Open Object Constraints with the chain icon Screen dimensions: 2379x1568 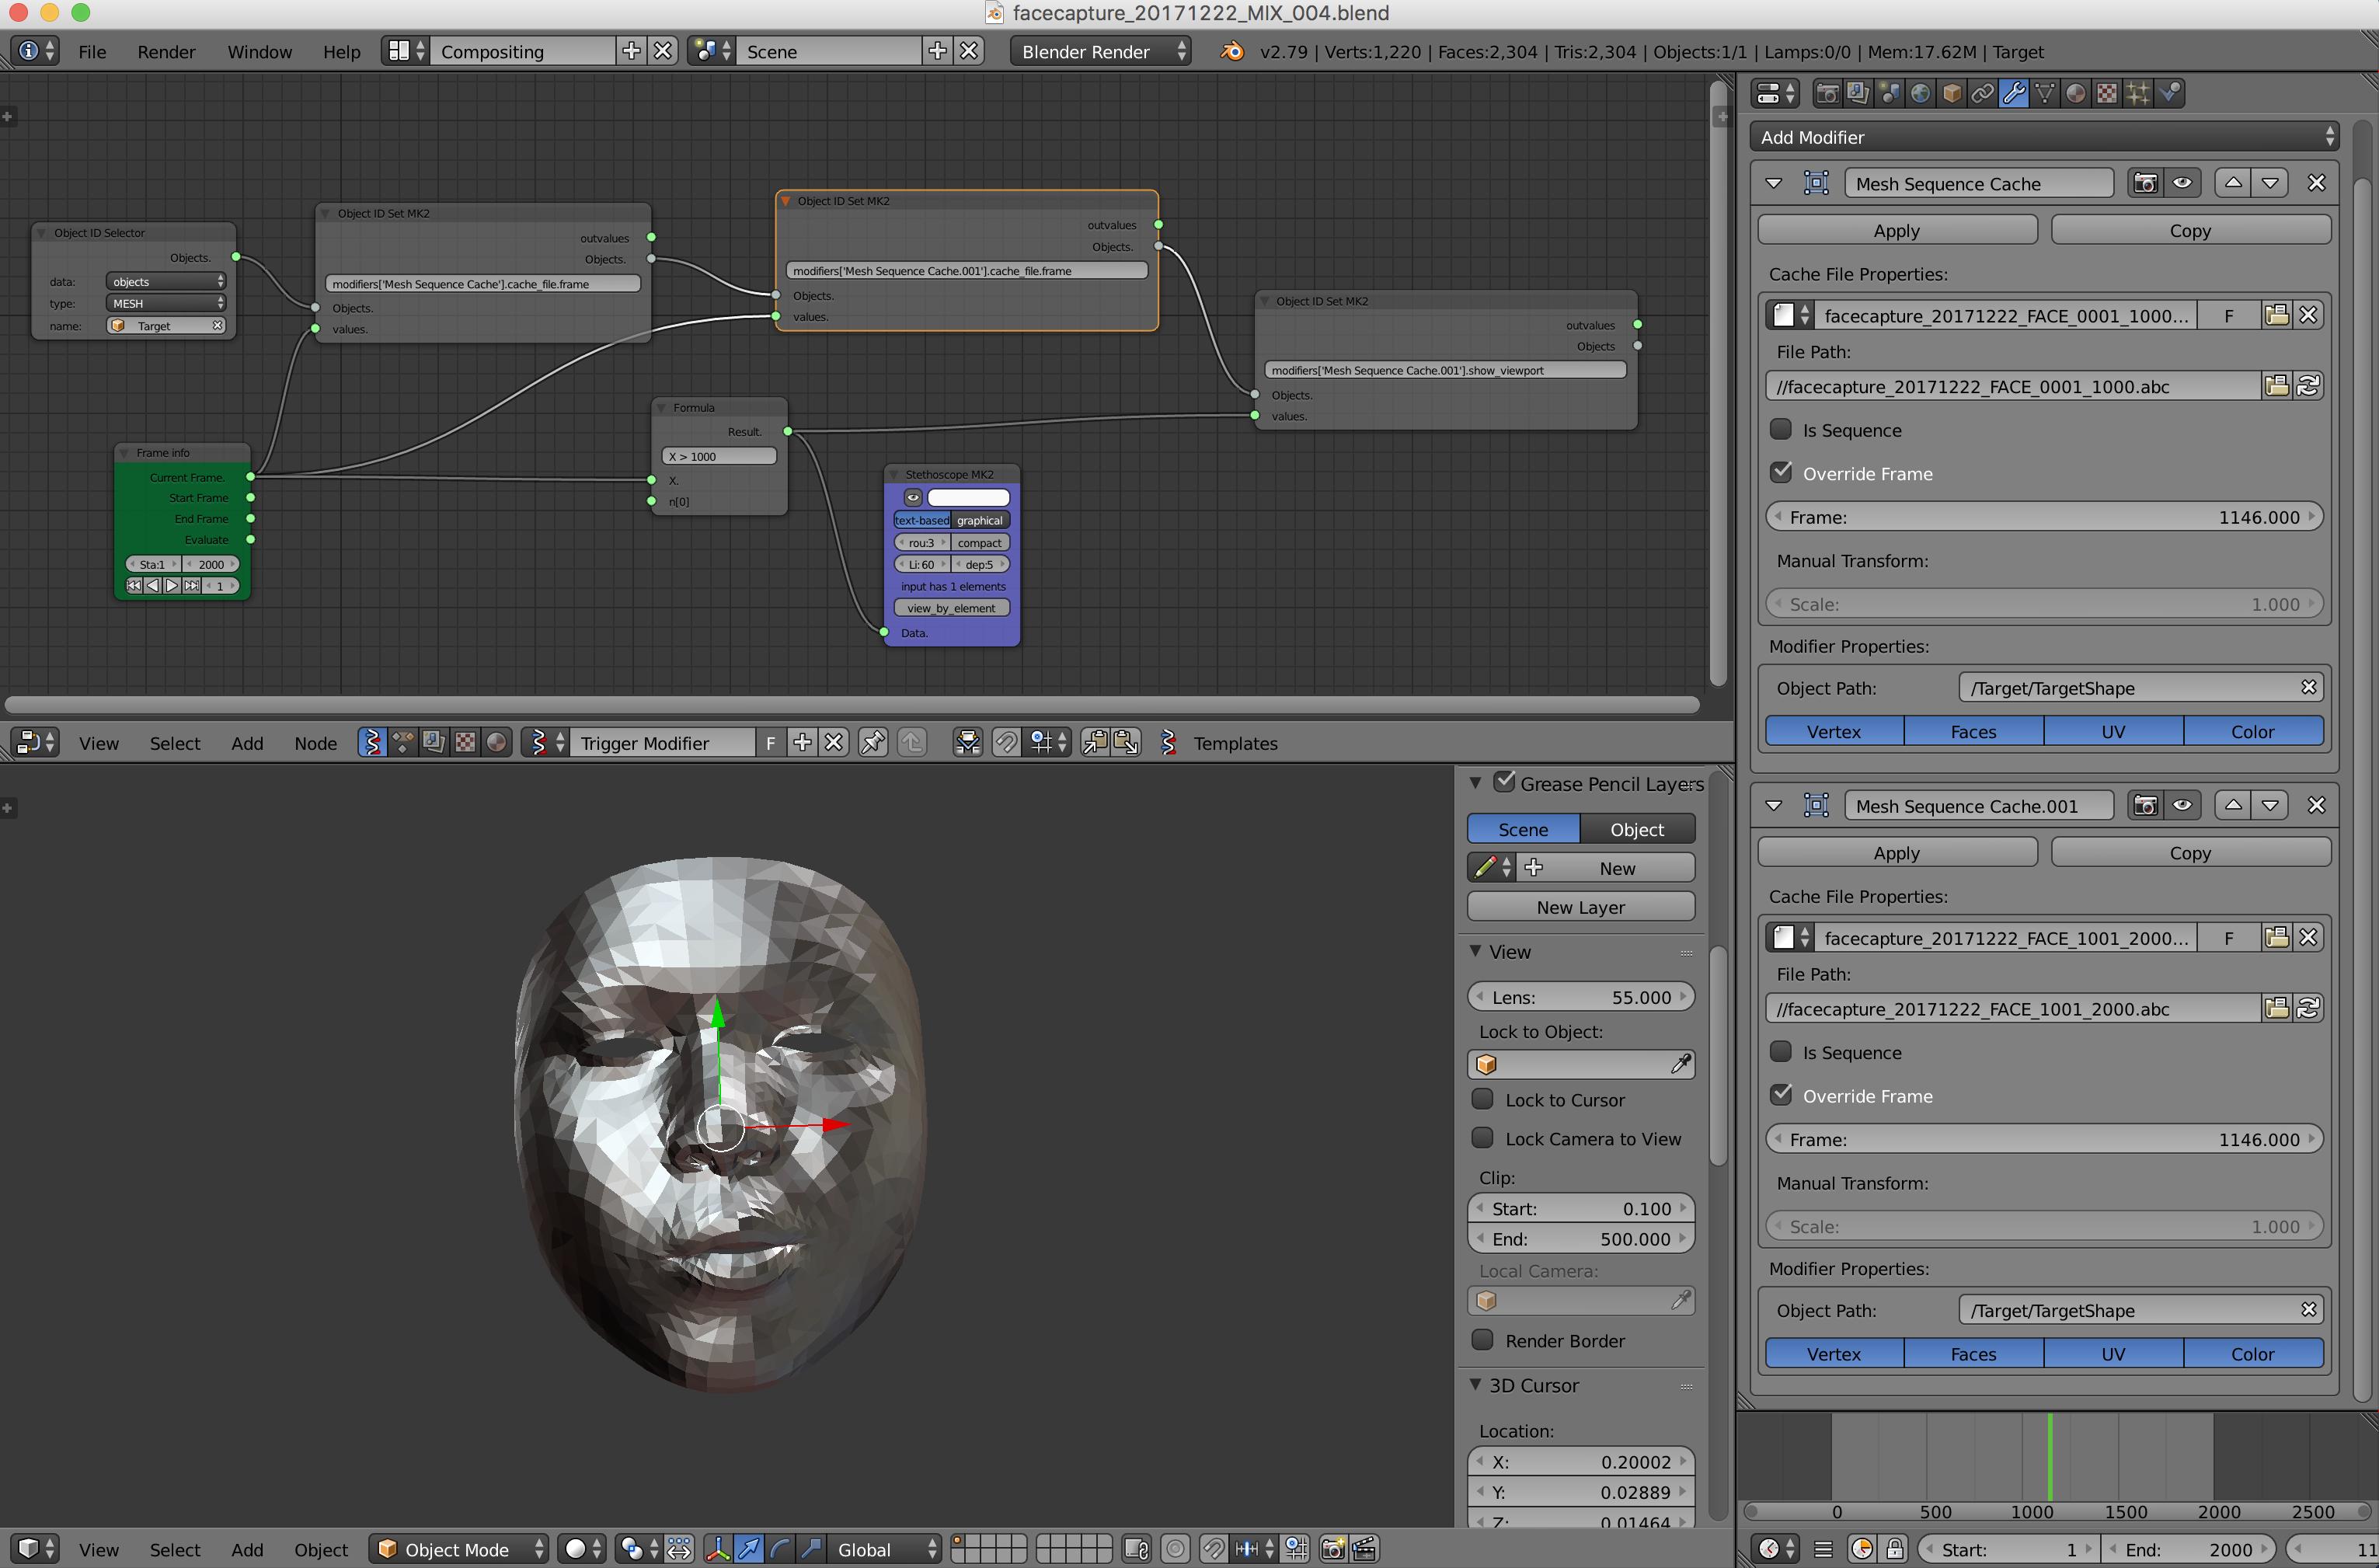point(1985,93)
